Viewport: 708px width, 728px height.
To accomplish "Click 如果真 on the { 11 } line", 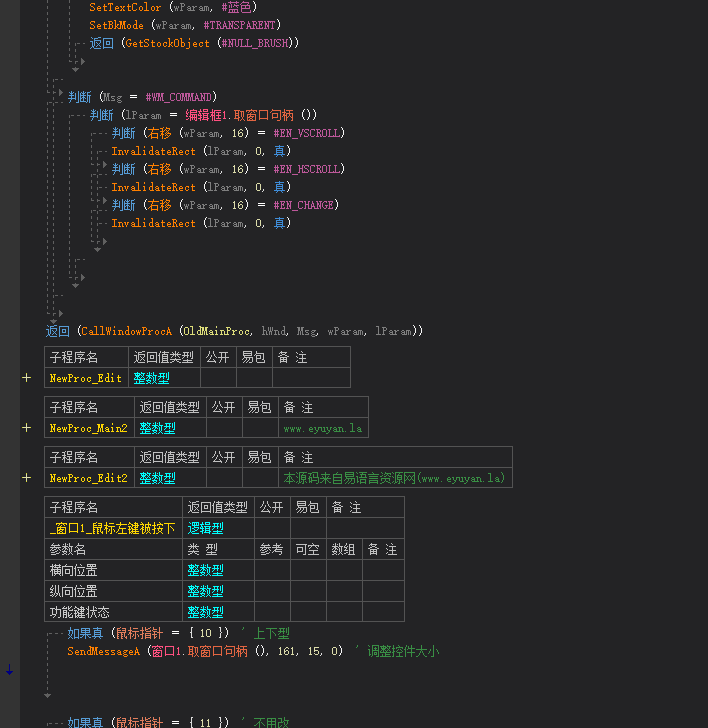I will pyautogui.click(x=85, y=722).
